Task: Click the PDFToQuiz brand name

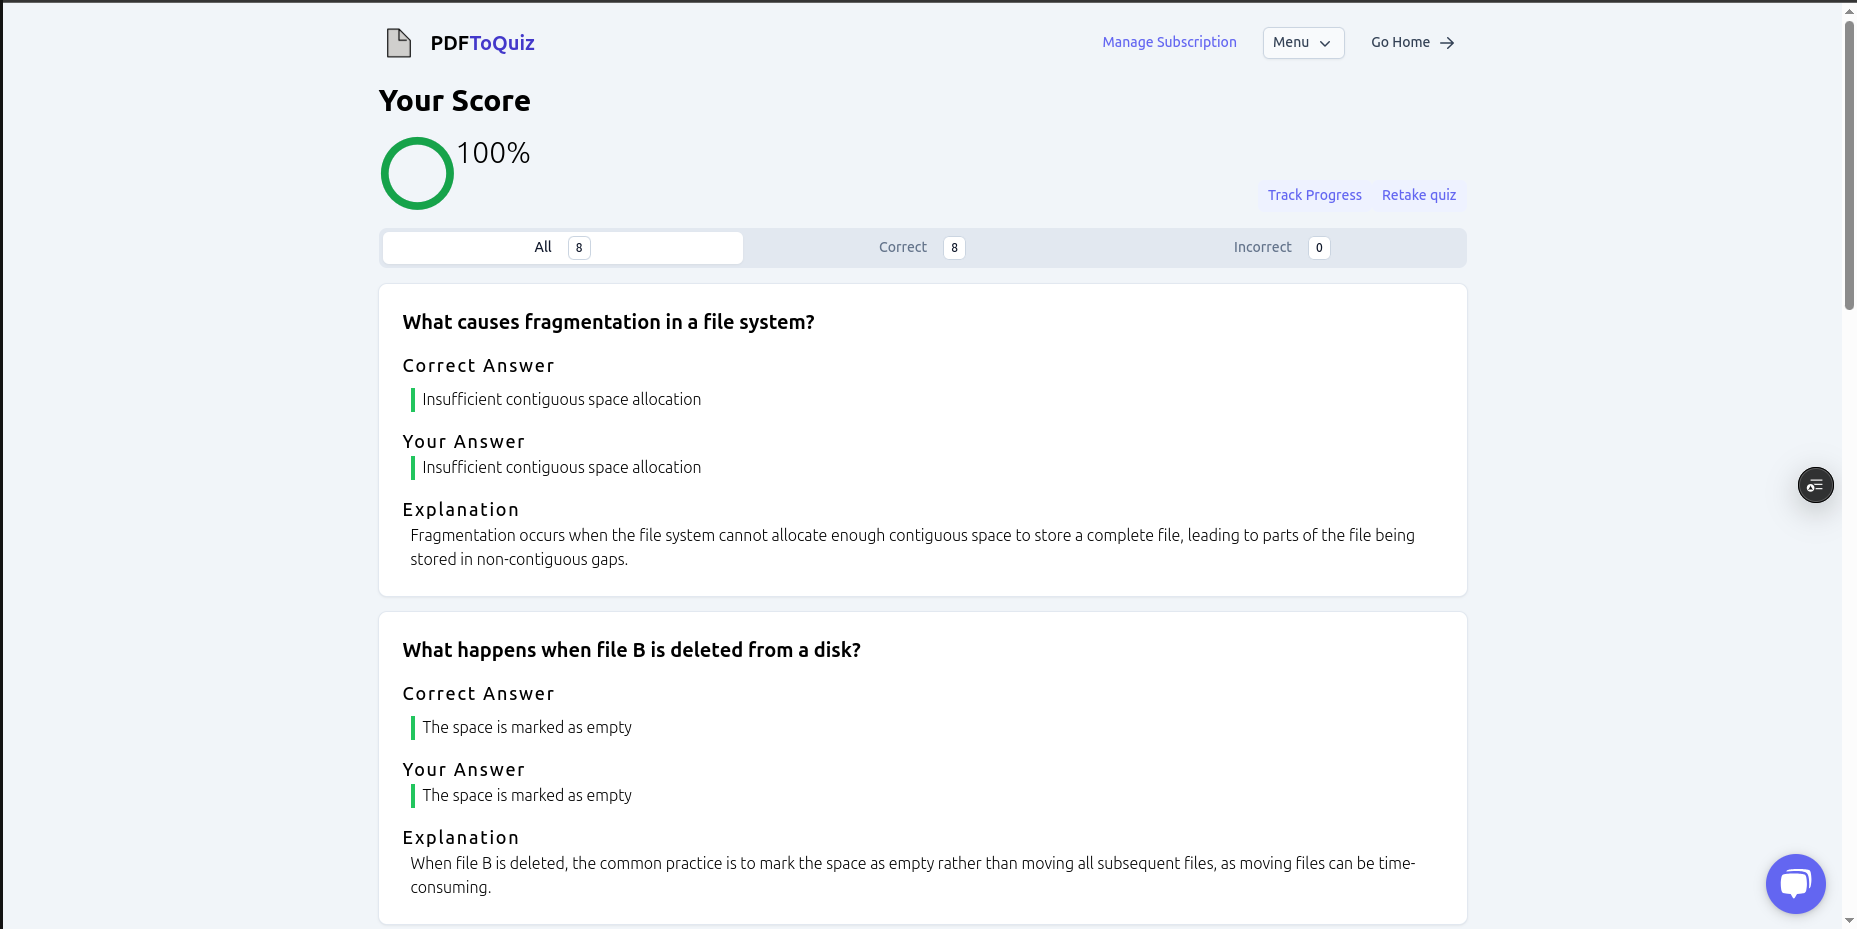Action: click(x=482, y=43)
